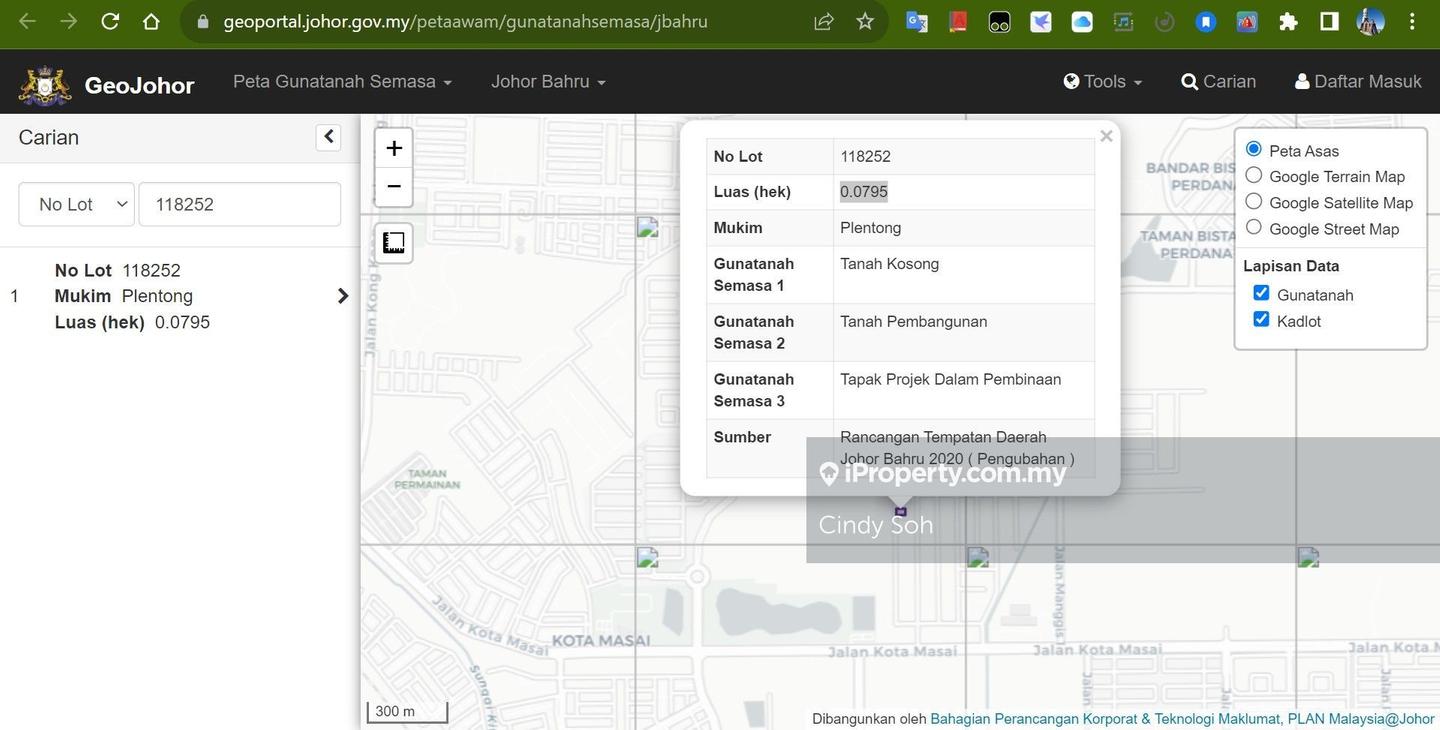The height and width of the screenshot is (730, 1440).
Task: Open the browser extensions puzzle icon
Action: click(1288, 21)
